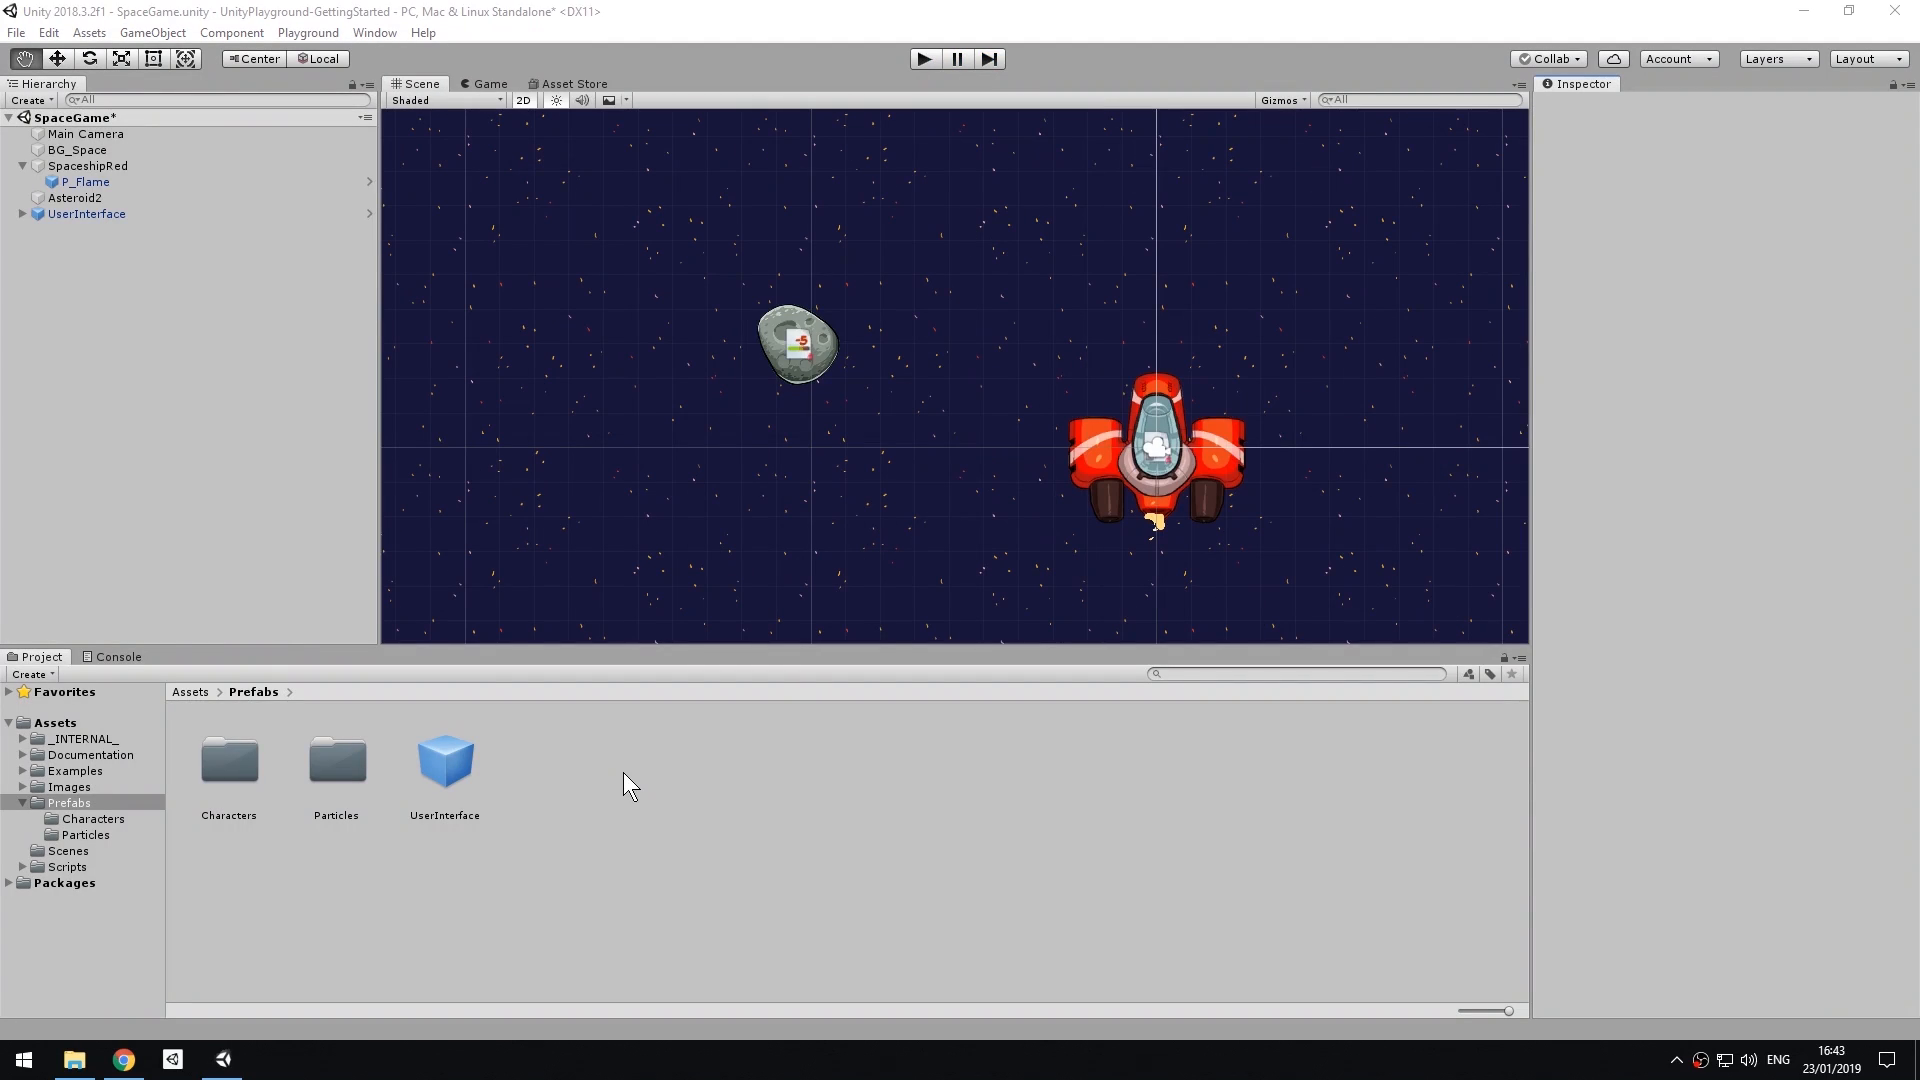Click the Project search field
This screenshot has width=1920, height=1080.
[1297, 674]
